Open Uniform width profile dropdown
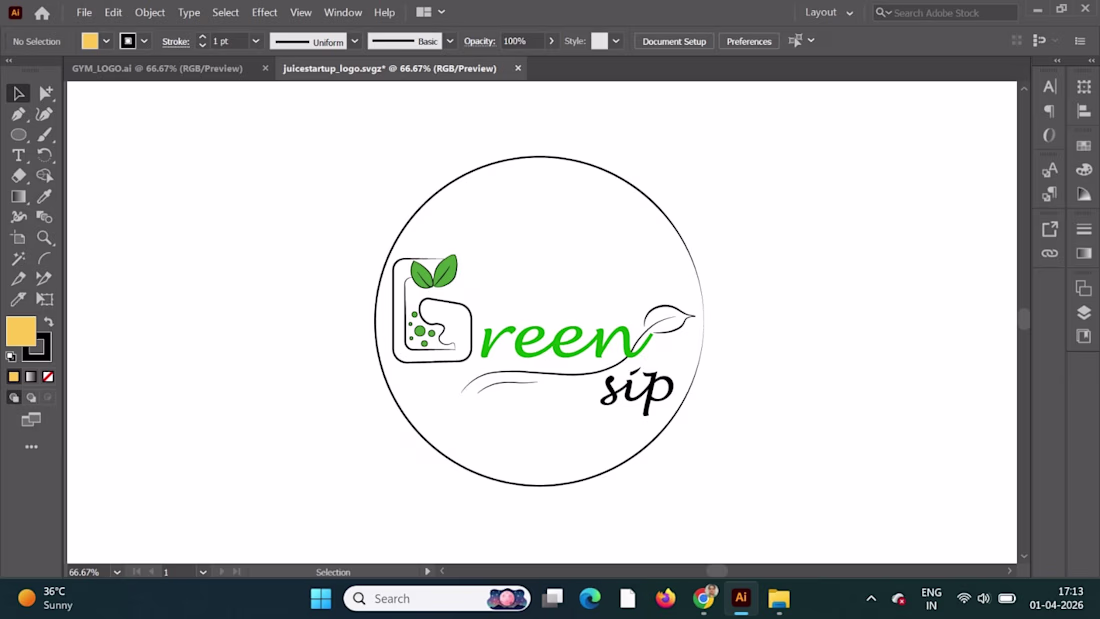 [354, 41]
